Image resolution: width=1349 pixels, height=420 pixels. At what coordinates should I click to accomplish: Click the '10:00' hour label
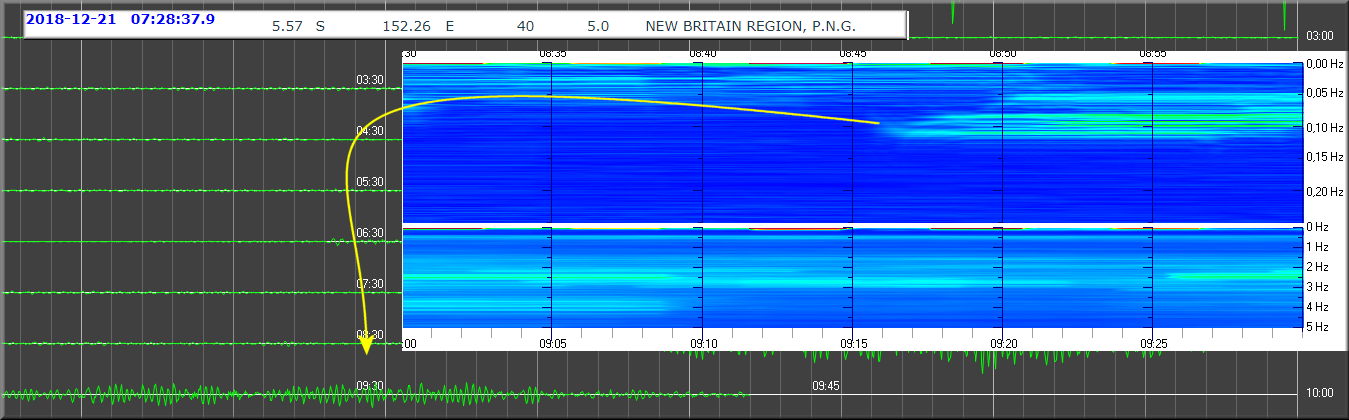[x=1320, y=393]
